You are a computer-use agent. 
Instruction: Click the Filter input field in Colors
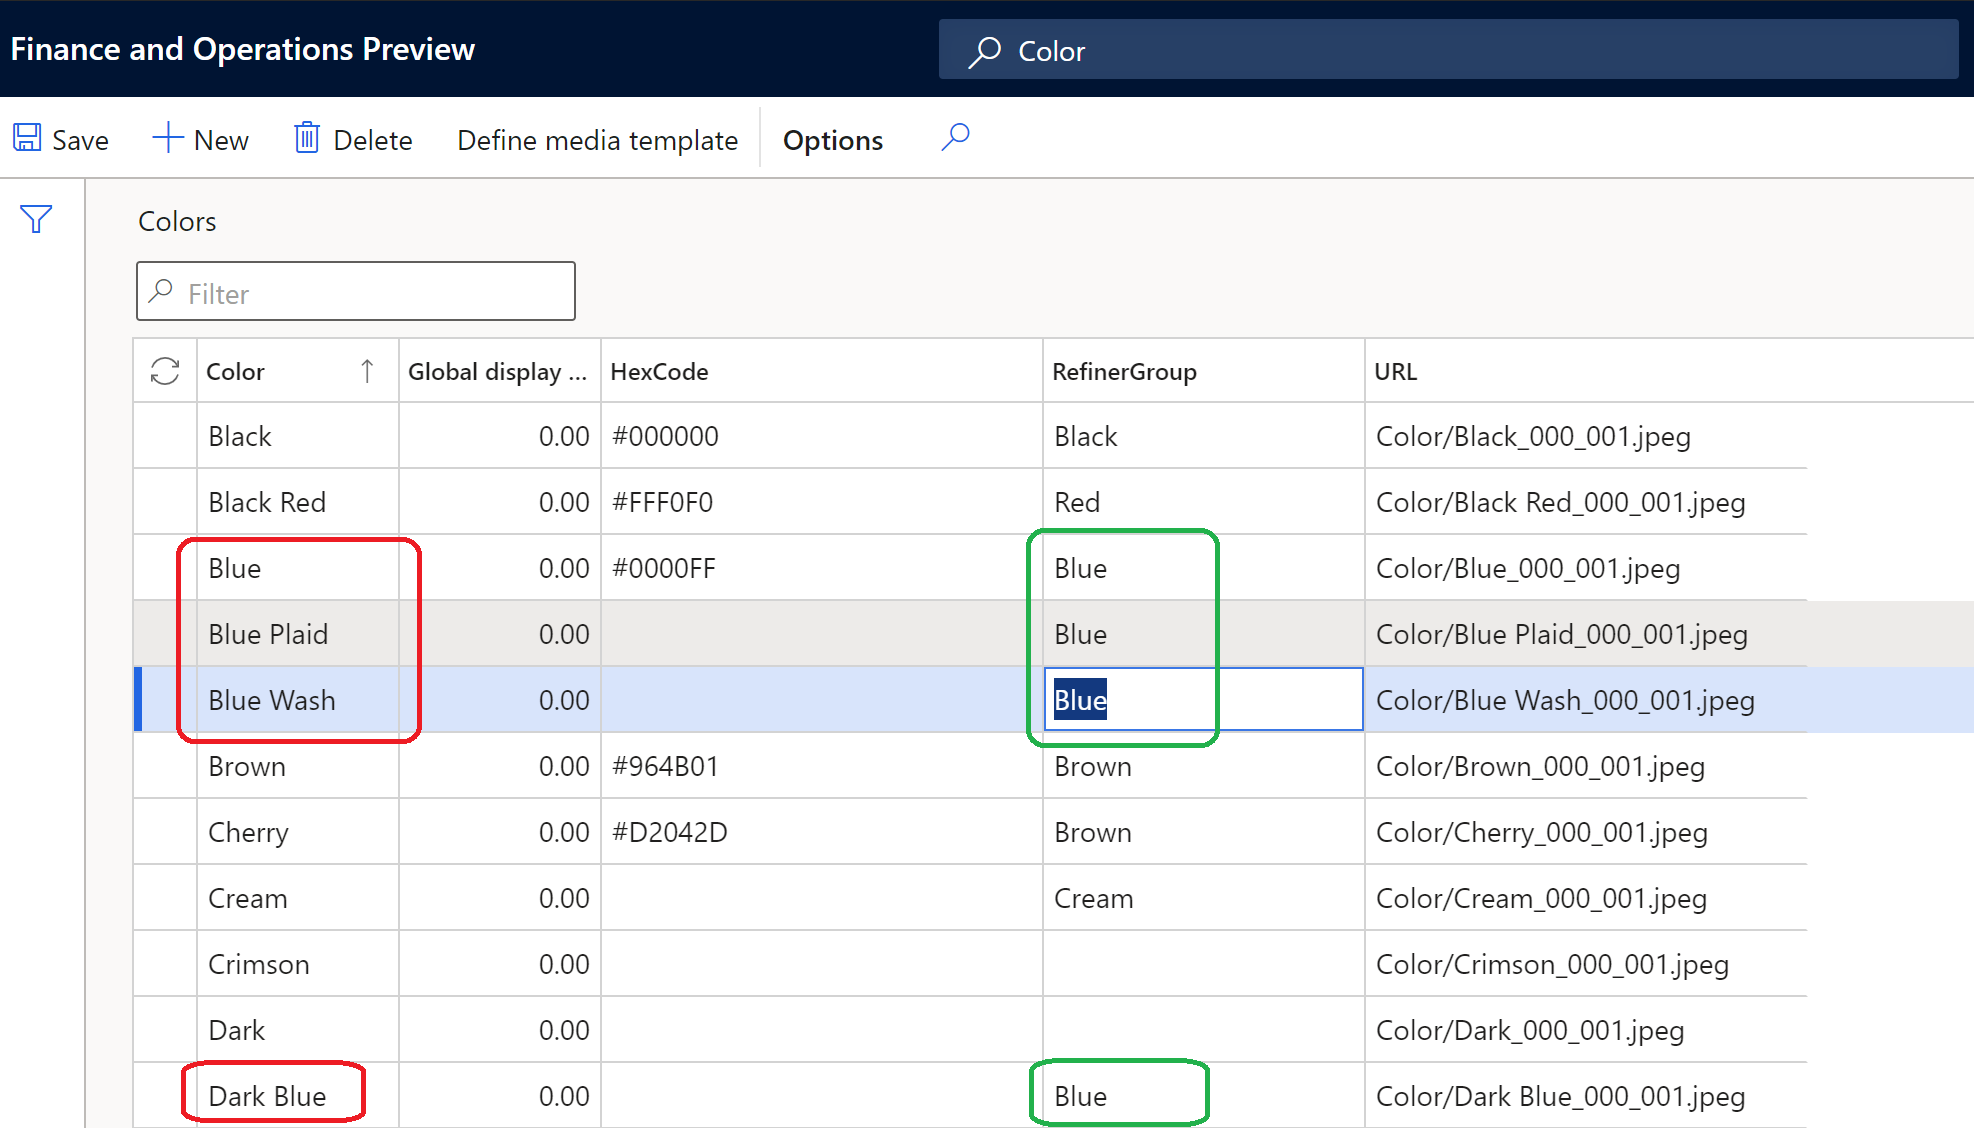pos(355,293)
